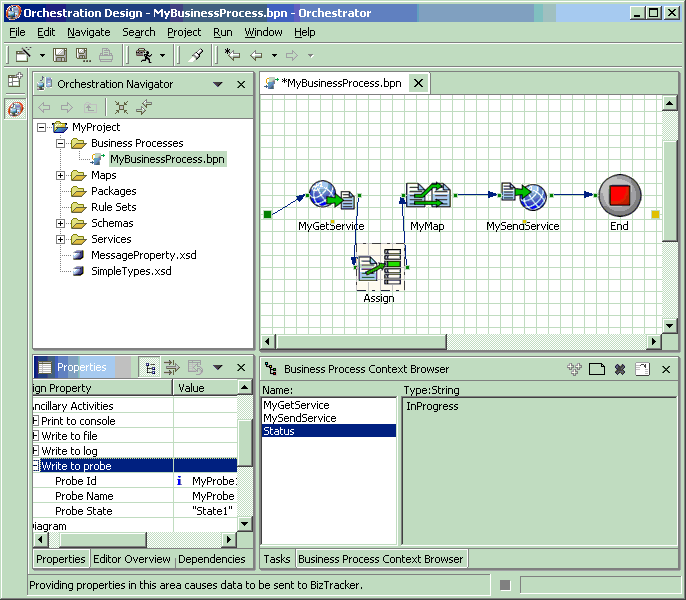686x600 pixels.
Task: Click the Delete icon in Context Browser
Action: (x=620, y=370)
